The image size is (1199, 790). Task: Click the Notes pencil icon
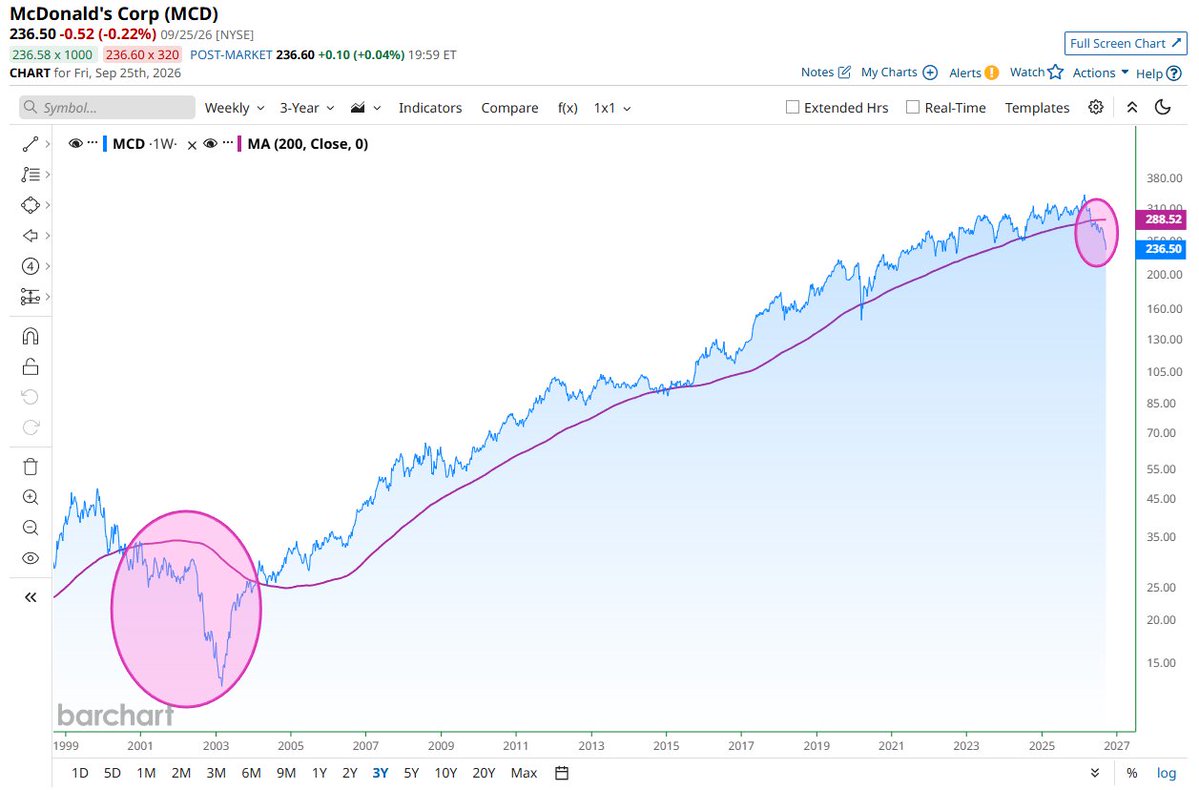pos(844,72)
